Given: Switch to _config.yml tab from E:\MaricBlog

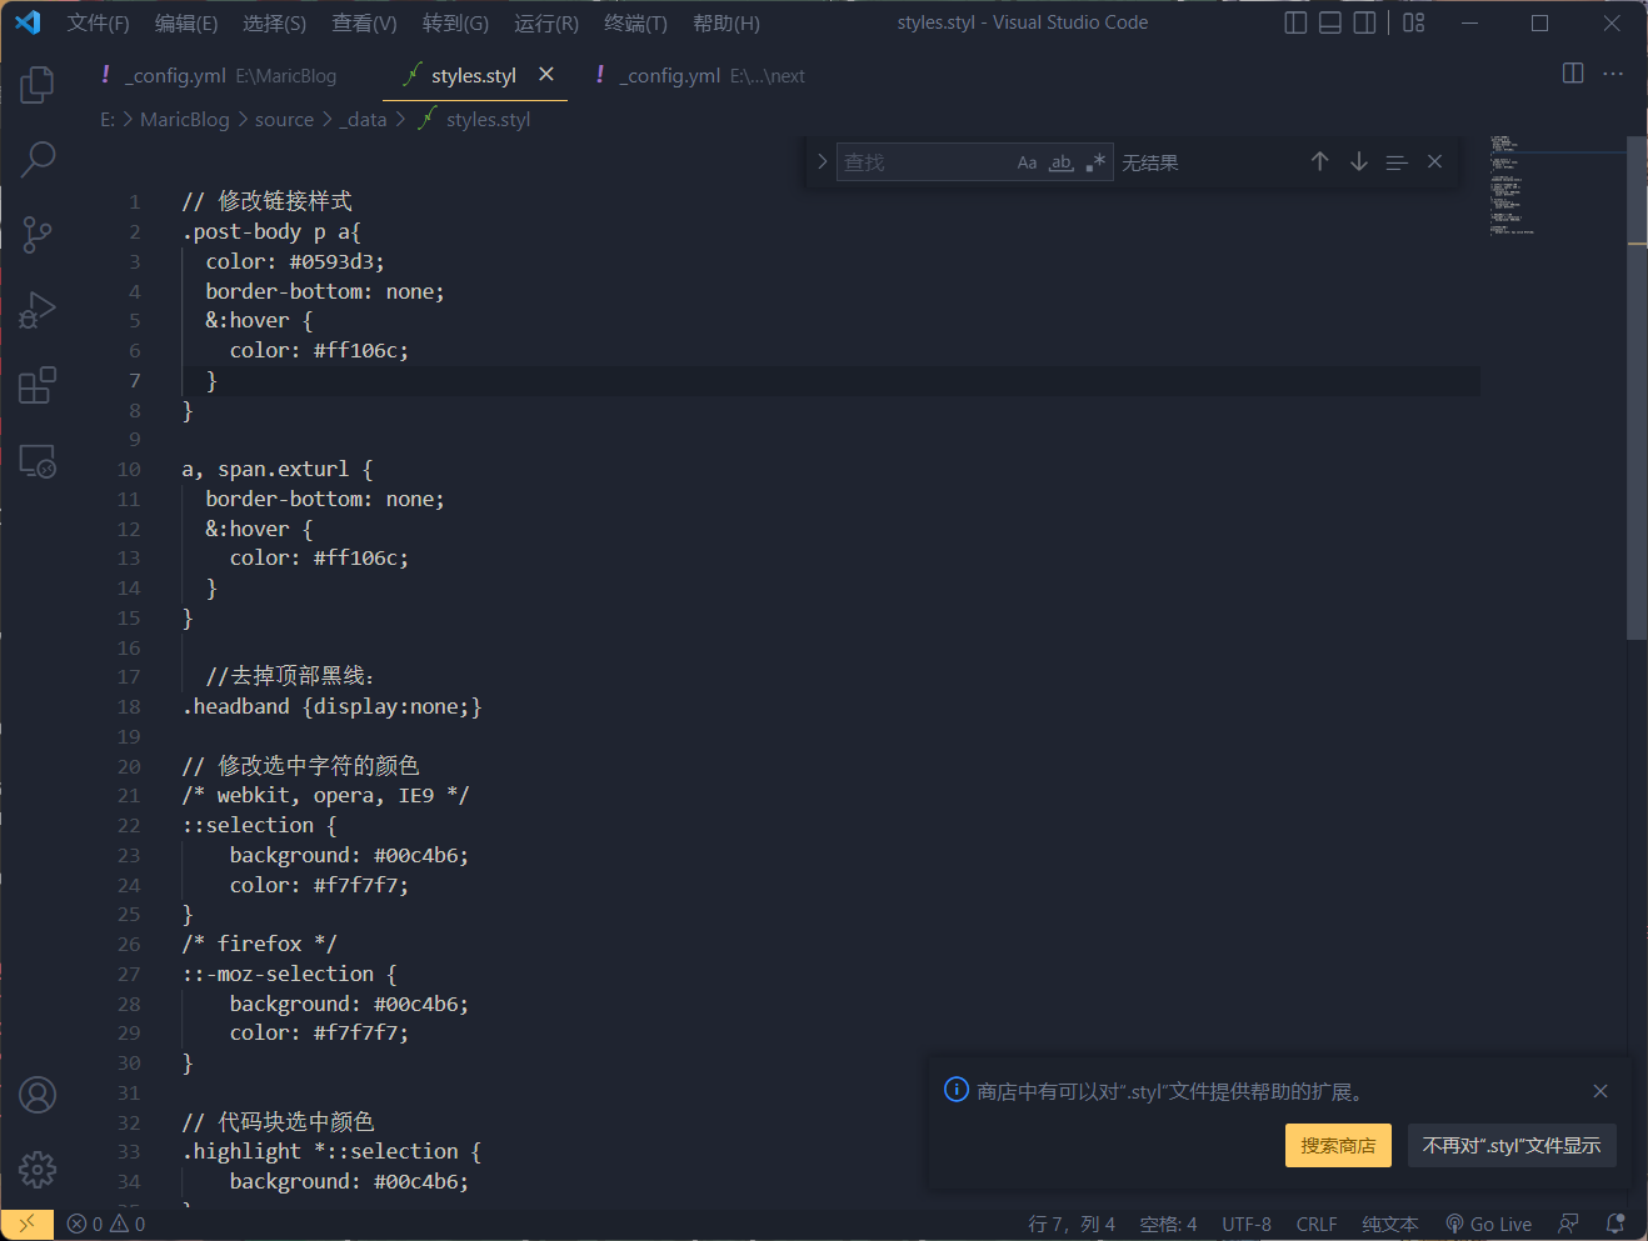Looking at the screenshot, I should coord(220,76).
